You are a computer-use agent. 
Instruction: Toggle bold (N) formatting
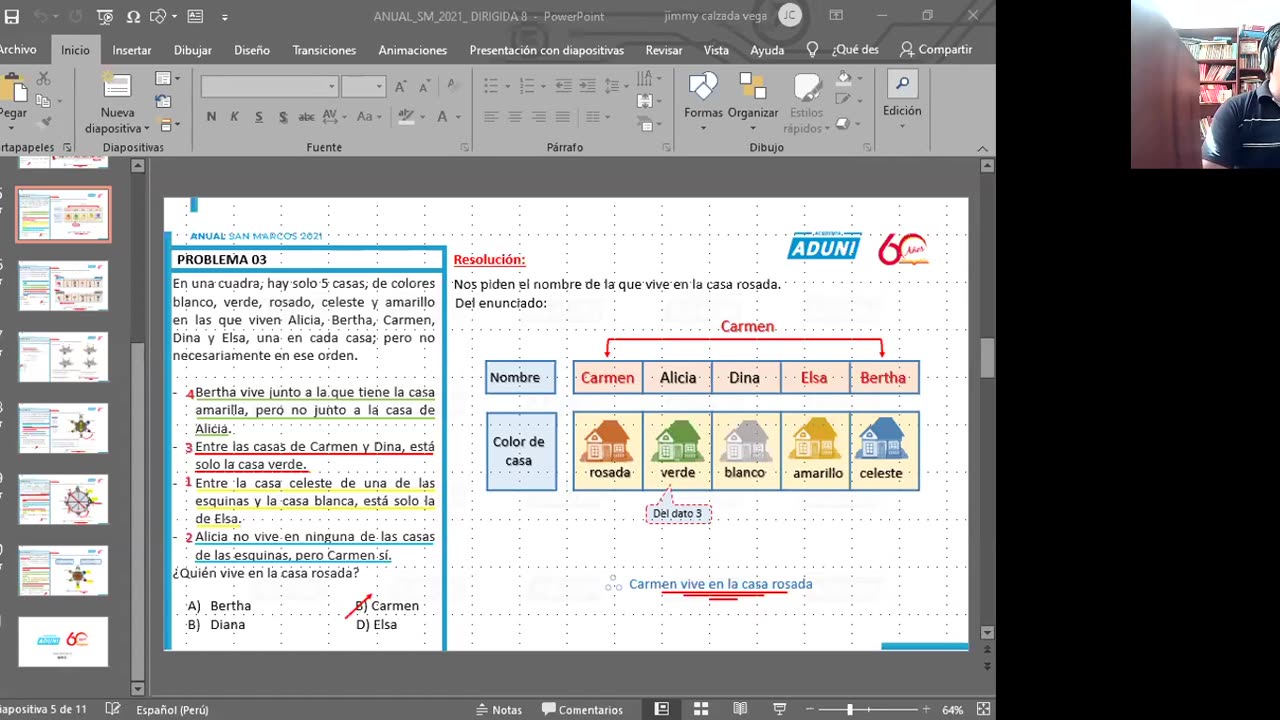coord(211,117)
